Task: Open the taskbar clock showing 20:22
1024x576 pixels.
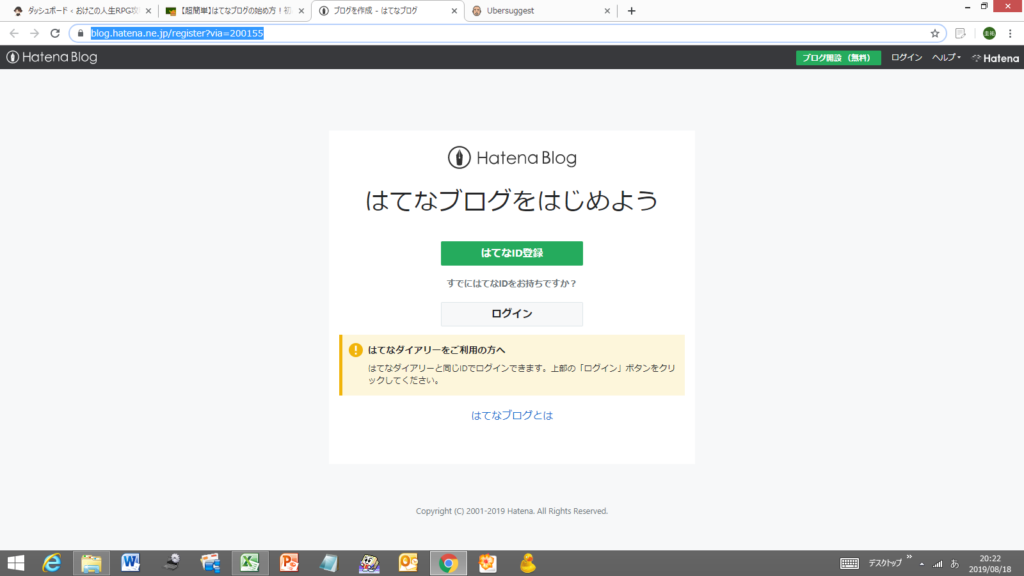Action: click(x=990, y=564)
